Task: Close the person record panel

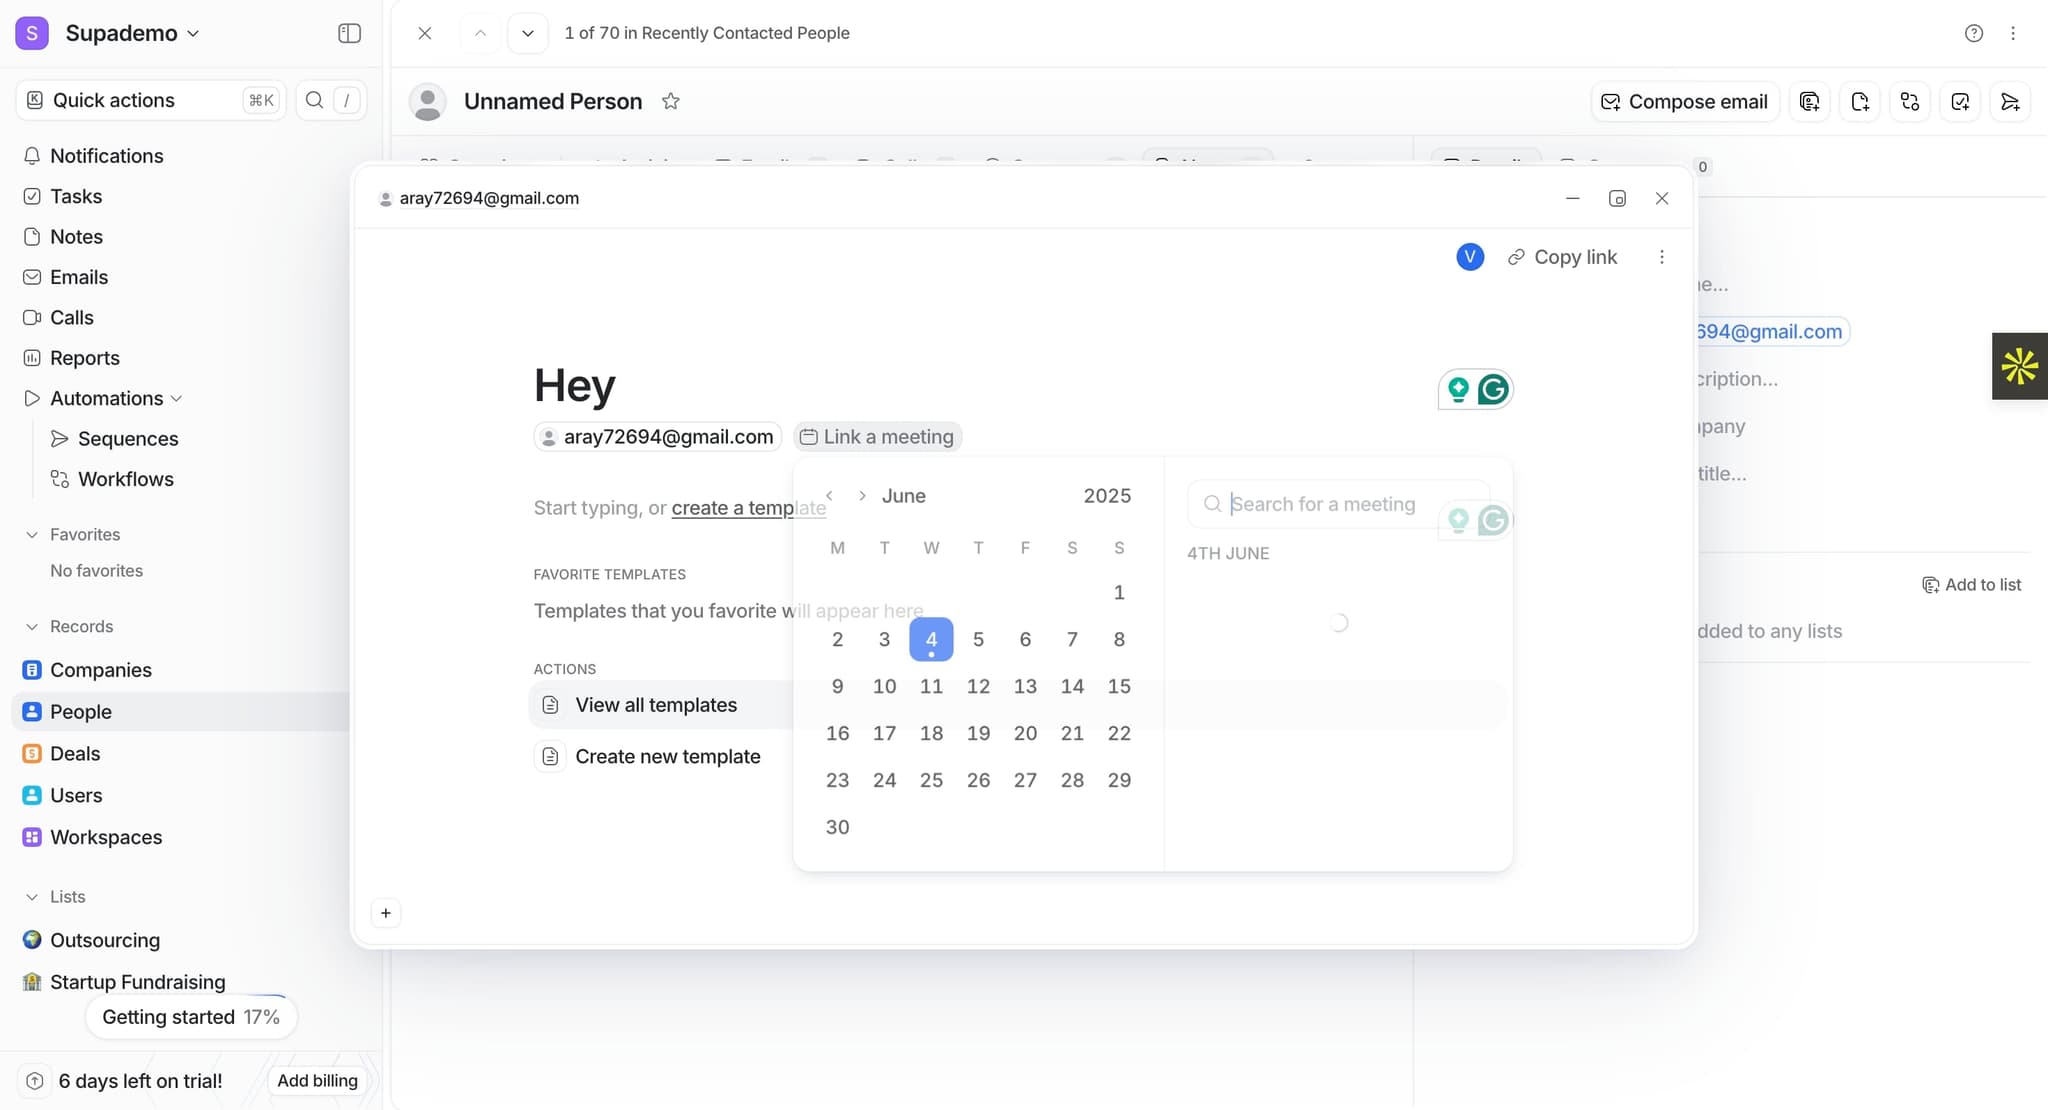Action: click(x=425, y=33)
